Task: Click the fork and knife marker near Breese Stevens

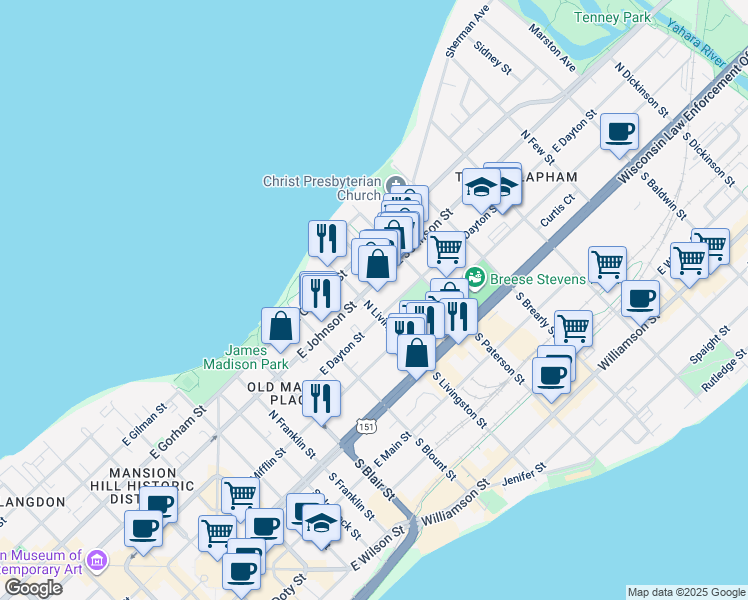Action: point(458,318)
